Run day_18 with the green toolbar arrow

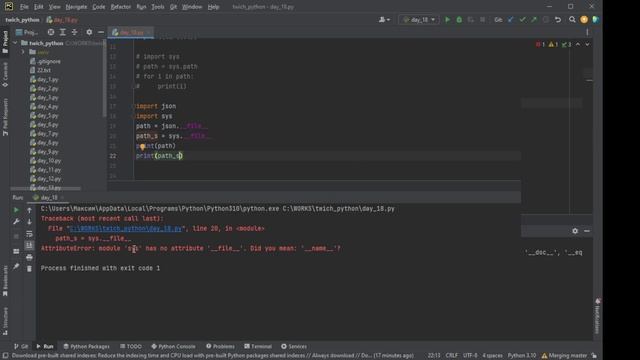click(447, 20)
